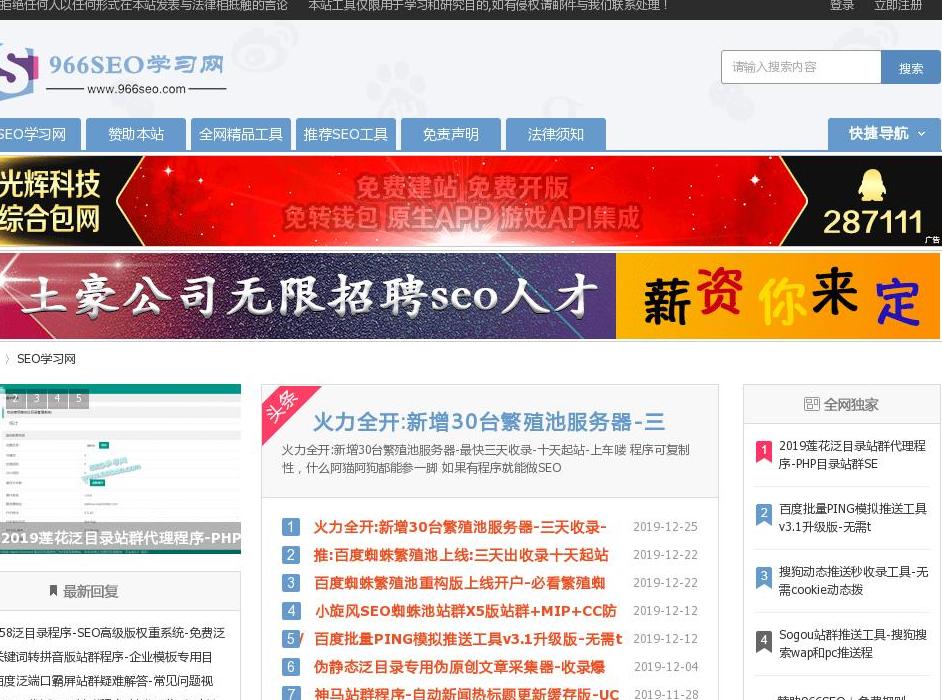Click number 6 badge in article list

point(291,666)
